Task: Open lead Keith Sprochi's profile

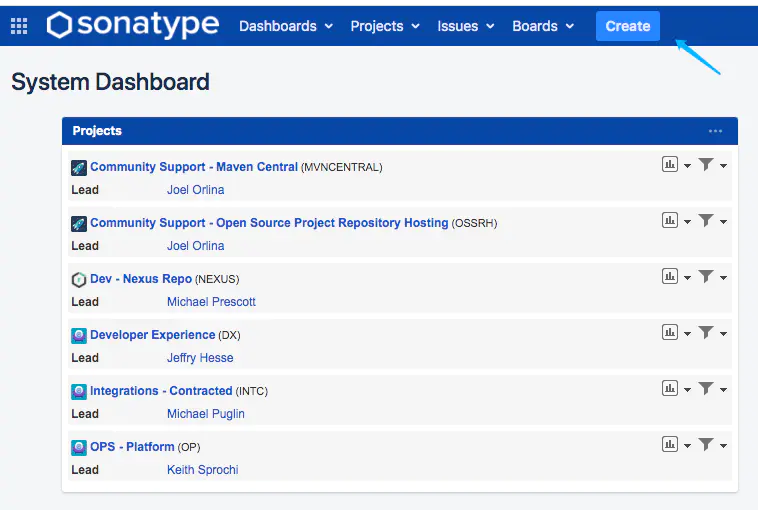Action: (x=203, y=470)
